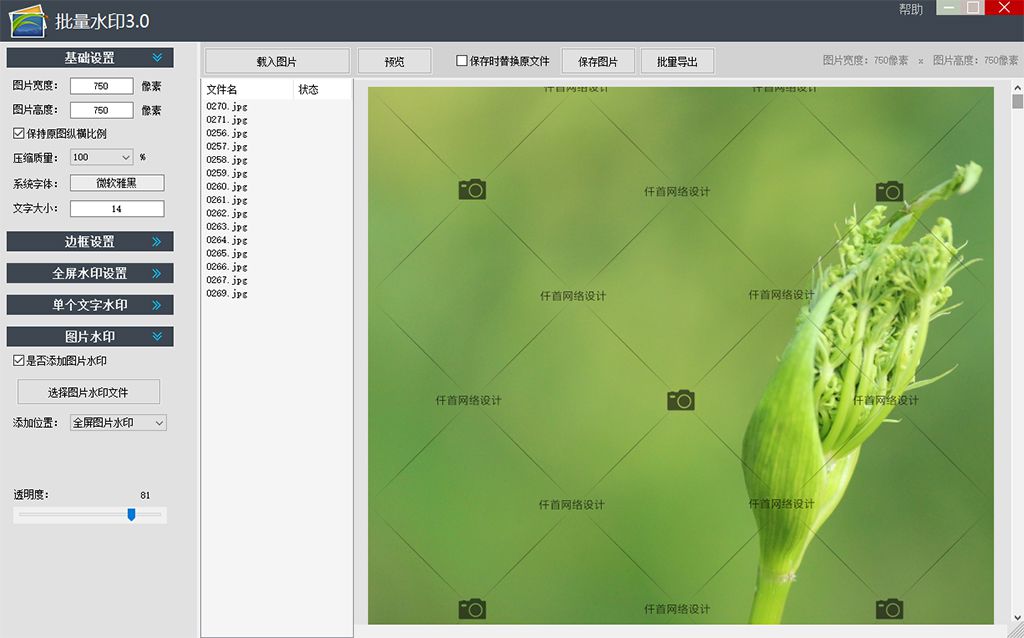Collapse the 基础设置 section chevron
This screenshot has height=638, width=1024.
point(157,58)
